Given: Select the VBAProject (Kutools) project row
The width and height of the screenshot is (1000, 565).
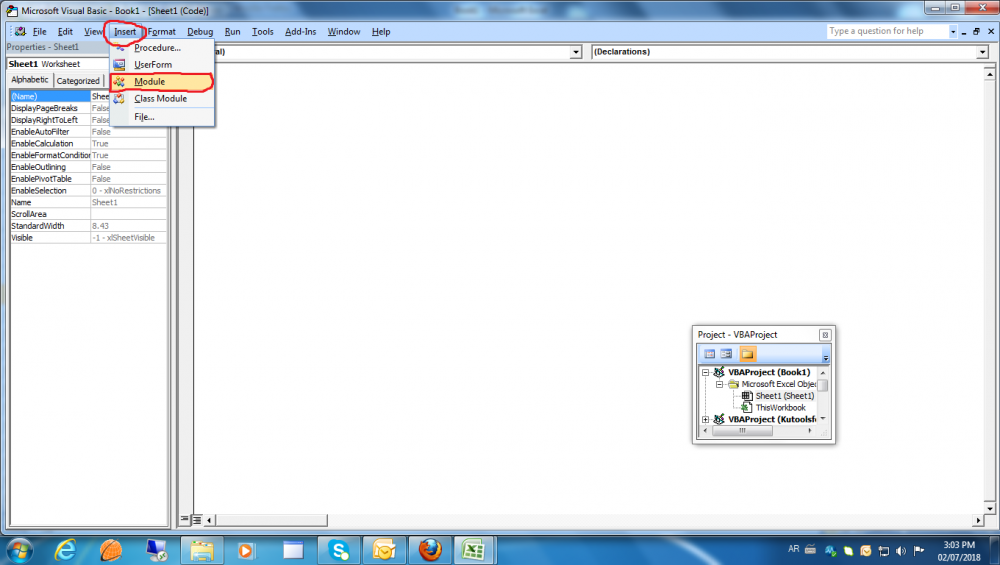Looking at the screenshot, I should [772, 420].
